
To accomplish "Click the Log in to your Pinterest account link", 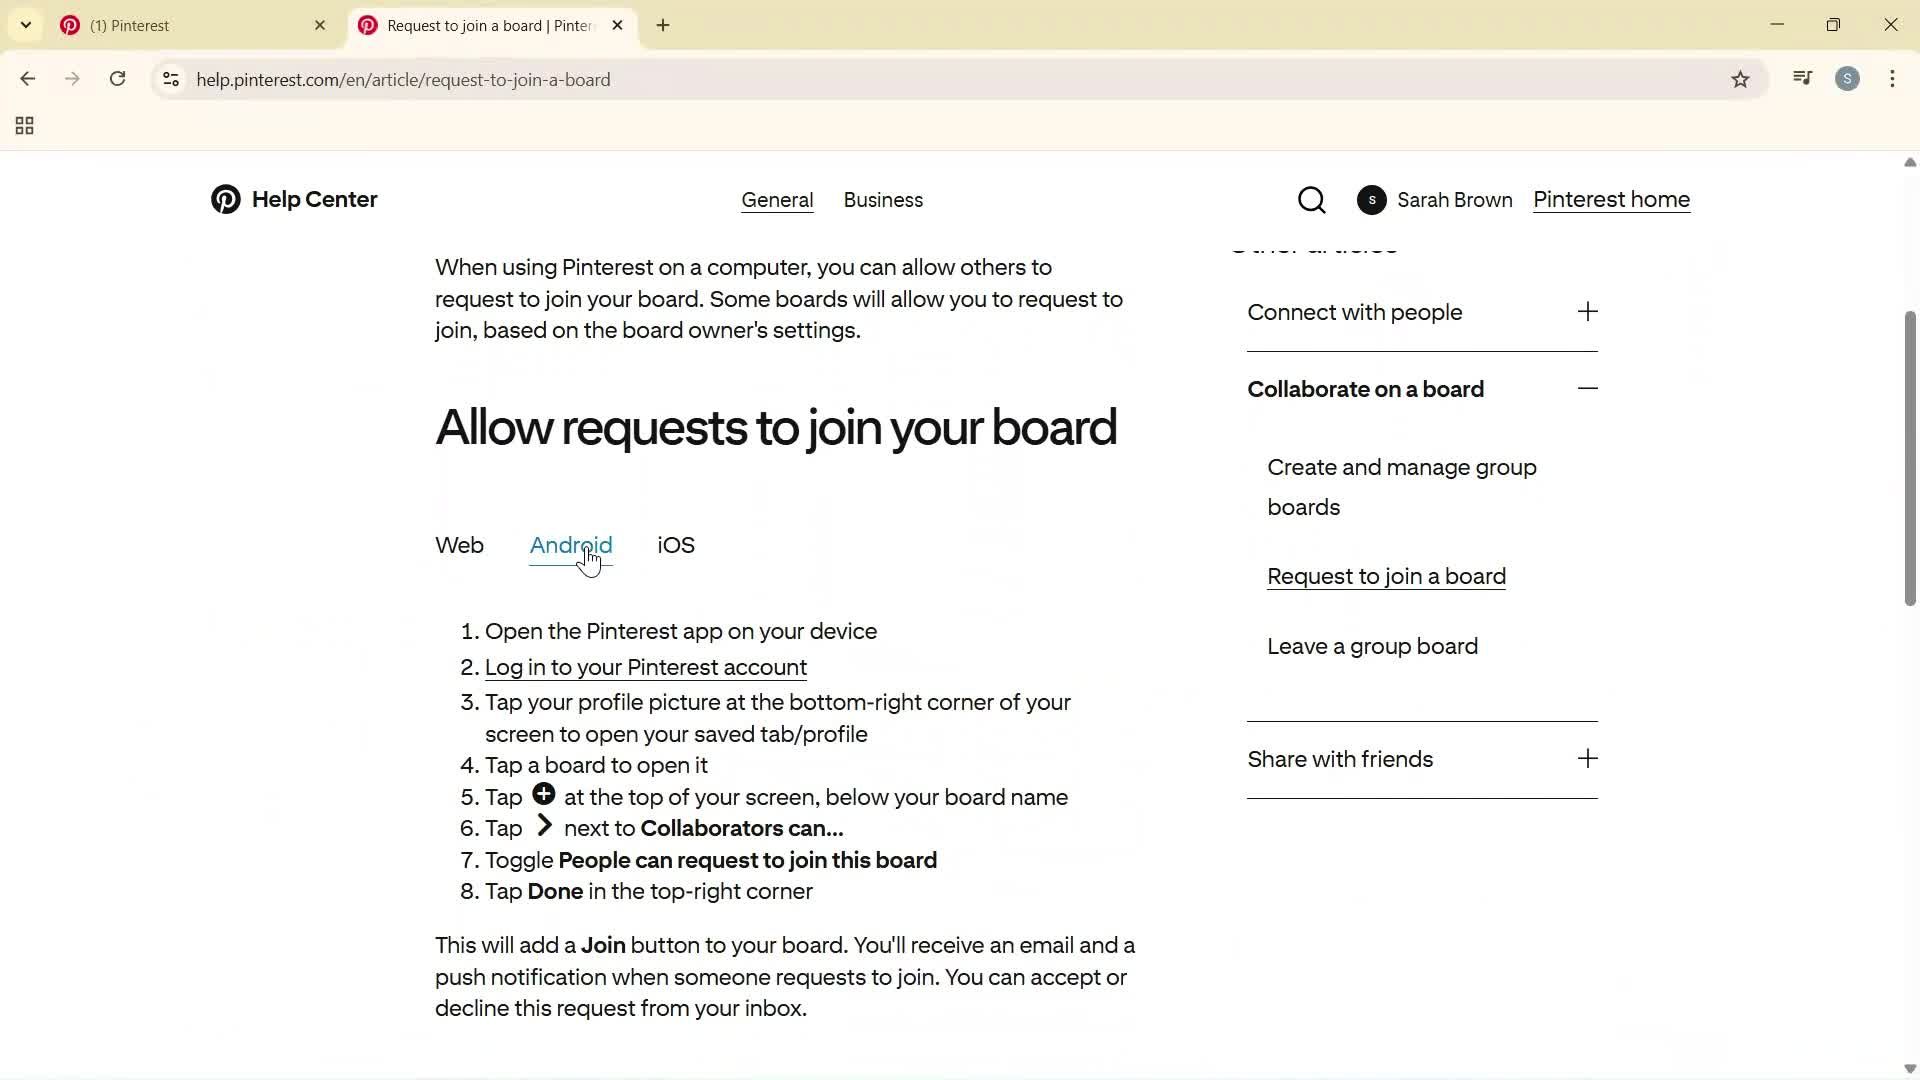I will 646,667.
